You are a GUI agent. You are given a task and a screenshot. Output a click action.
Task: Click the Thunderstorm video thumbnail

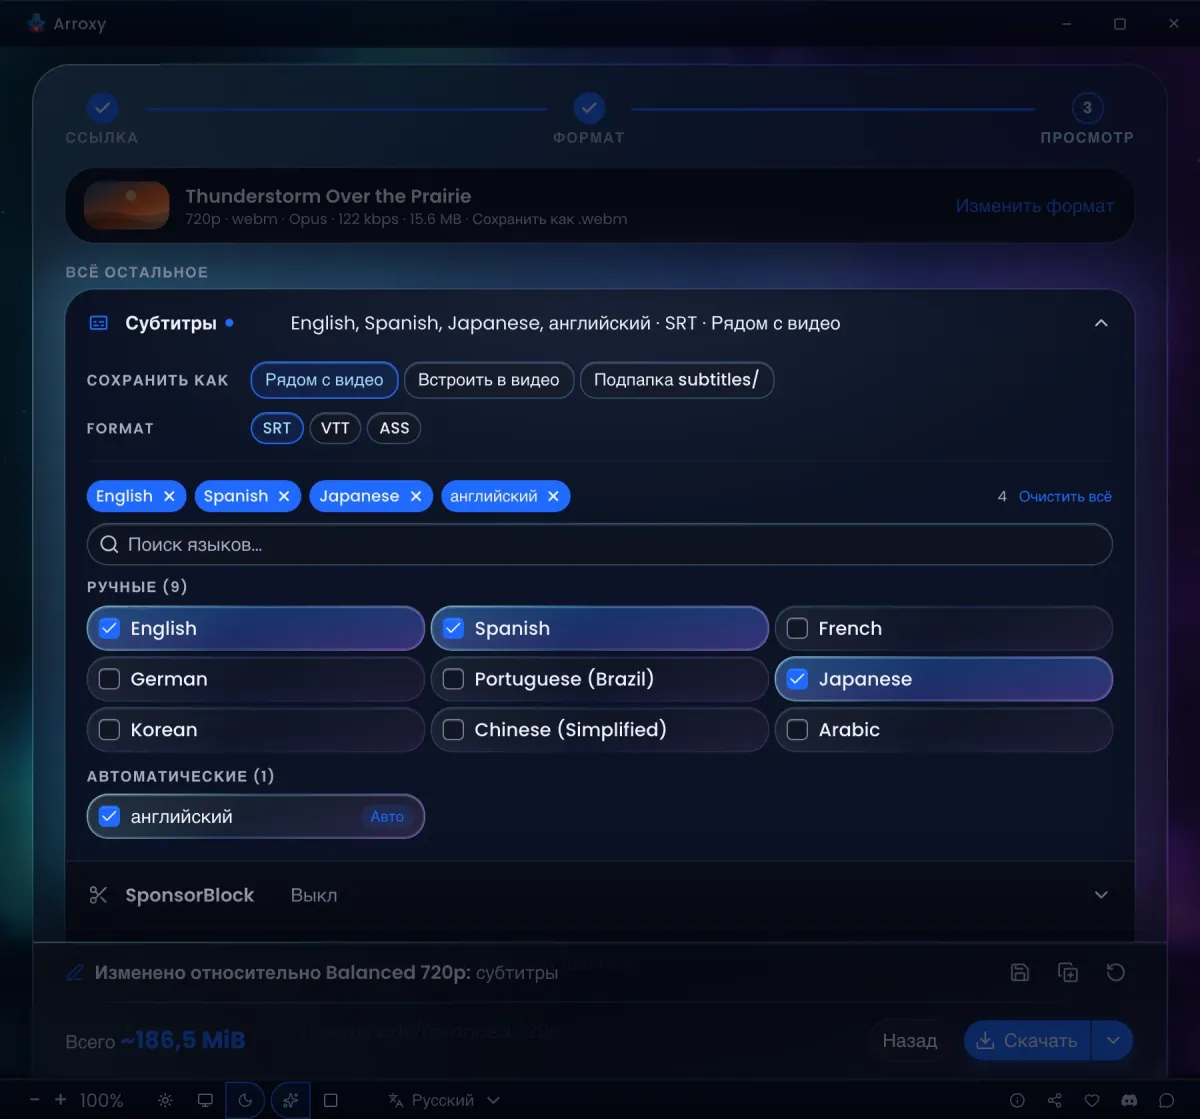click(127, 205)
